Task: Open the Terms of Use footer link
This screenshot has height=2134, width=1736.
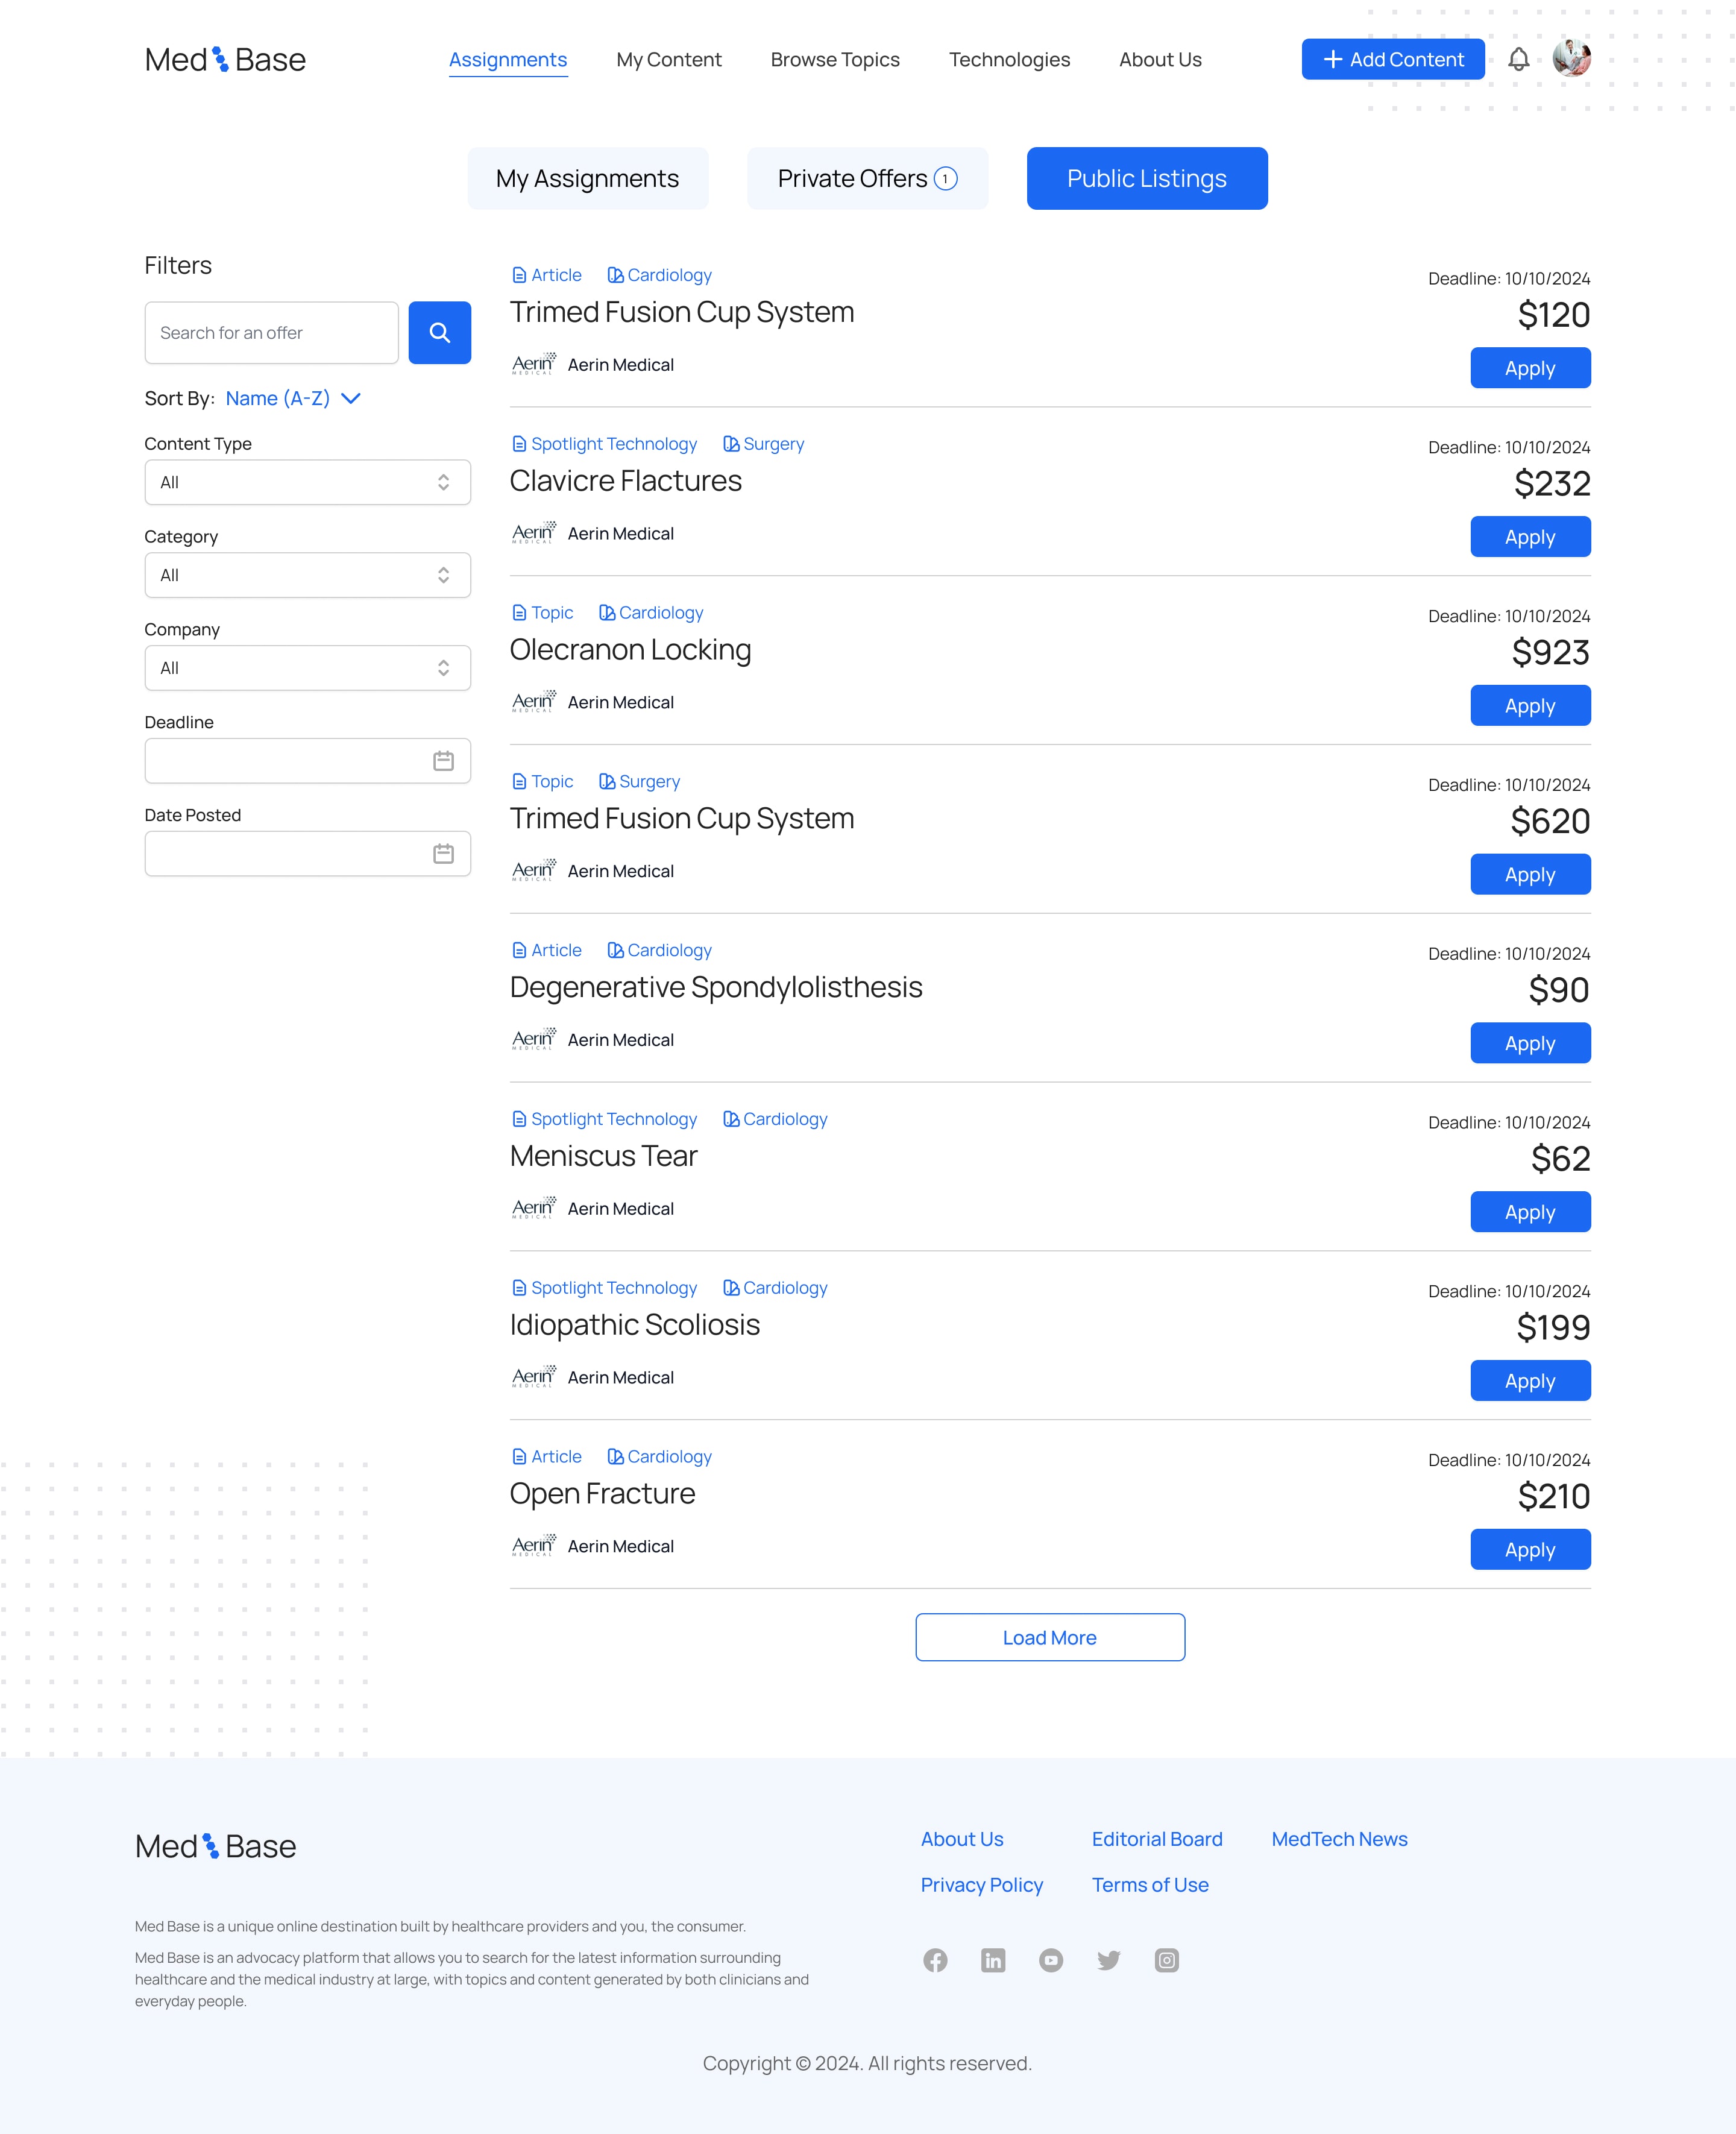Action: pyautogui.click(x=1149, y=1885)
